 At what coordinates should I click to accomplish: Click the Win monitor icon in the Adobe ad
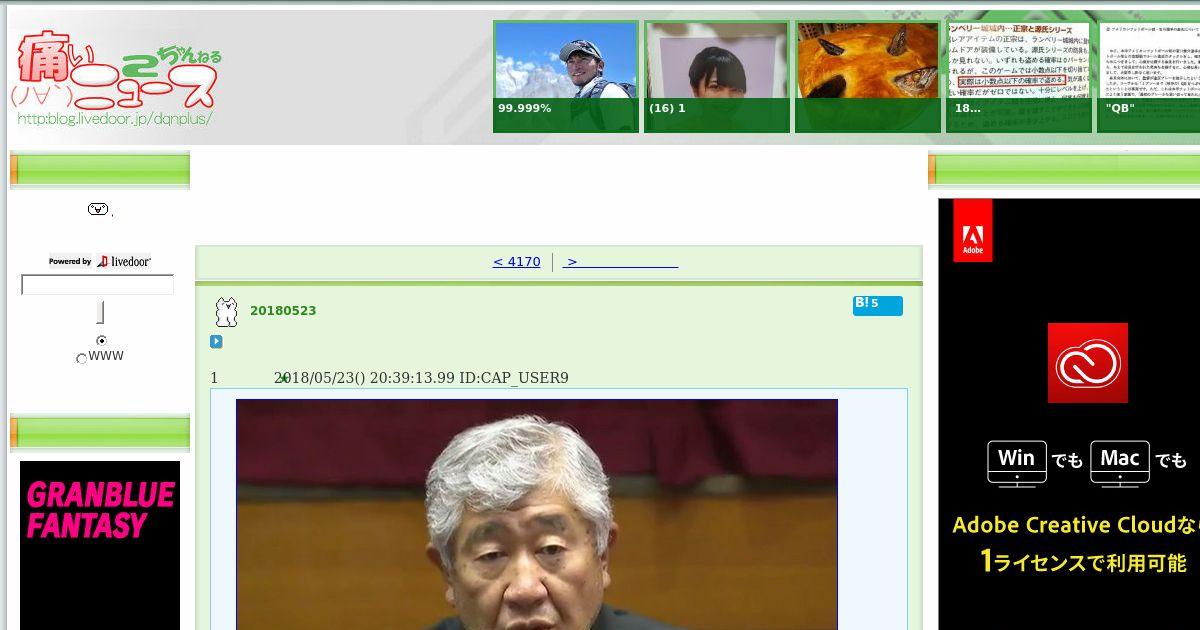coord(1017,463)
